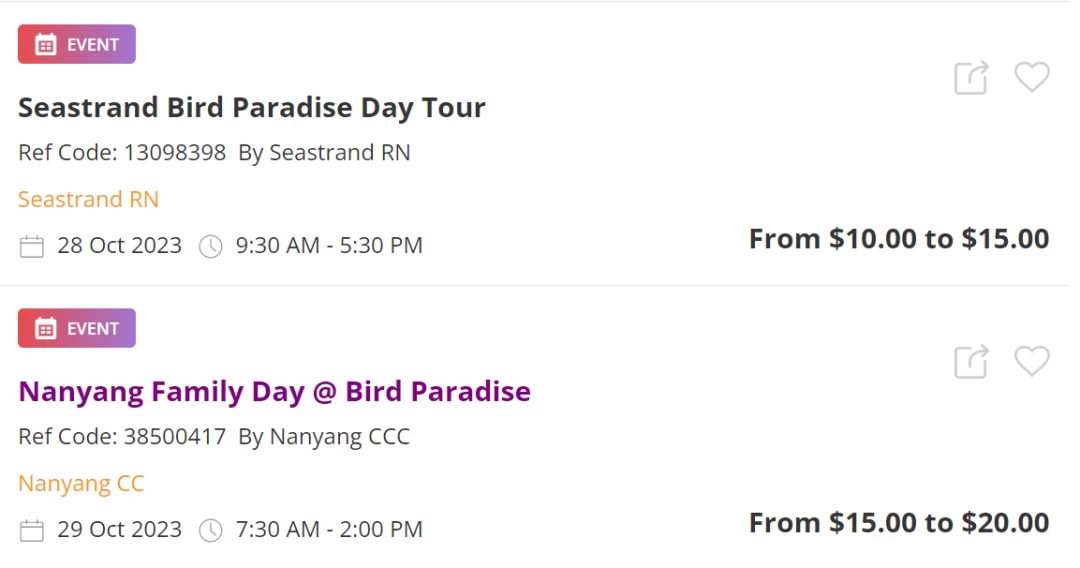The width and height of the screenshot is (1080, 568).
Task: Click the 28 Oct 2023 date
Action: click(x=119, y=245)
